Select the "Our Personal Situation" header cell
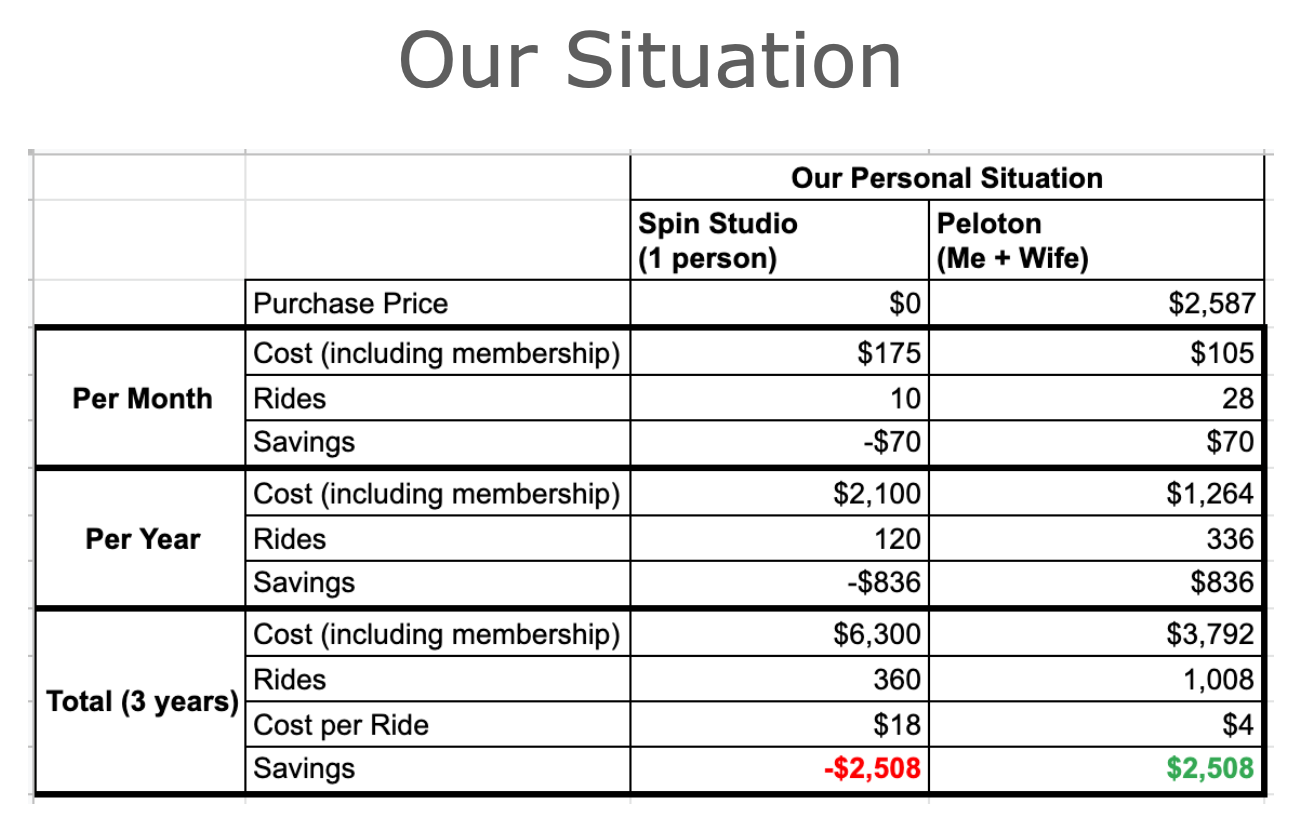The image size is (1294, 832). (946, 178)
